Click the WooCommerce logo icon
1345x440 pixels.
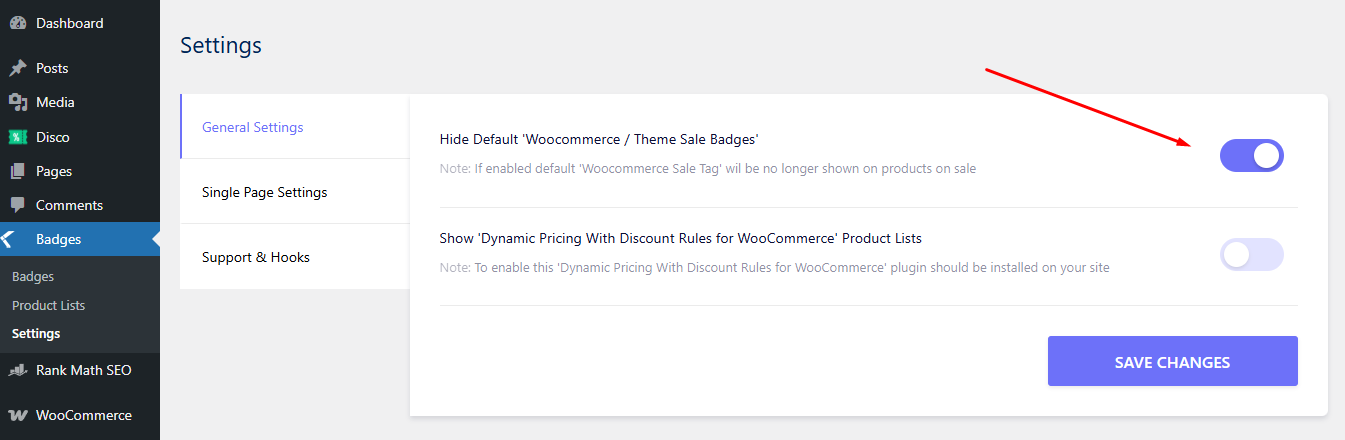(17, 415)
